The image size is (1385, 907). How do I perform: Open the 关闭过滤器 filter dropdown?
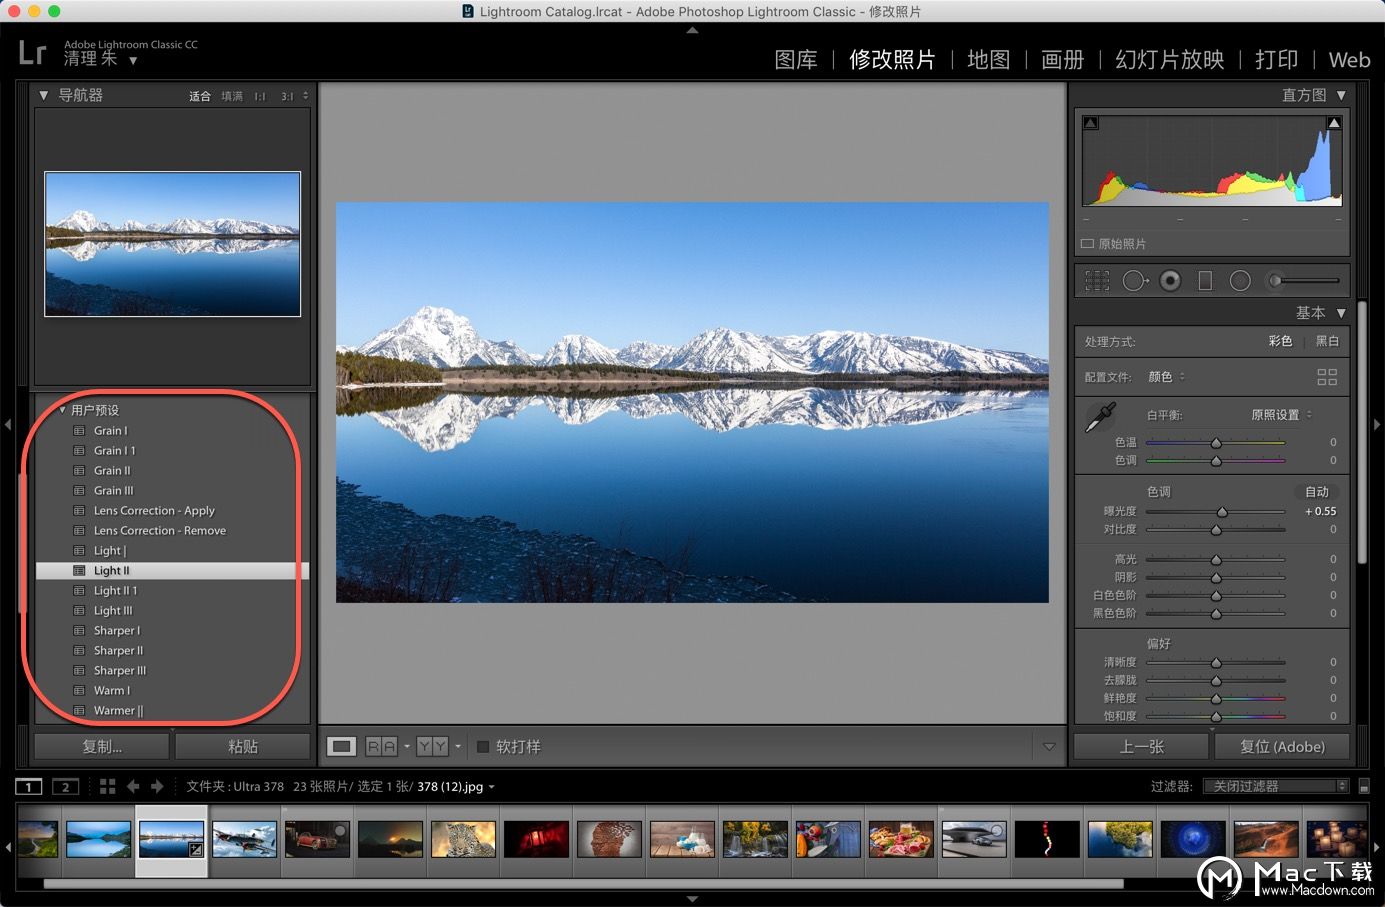pos(1276,786)
